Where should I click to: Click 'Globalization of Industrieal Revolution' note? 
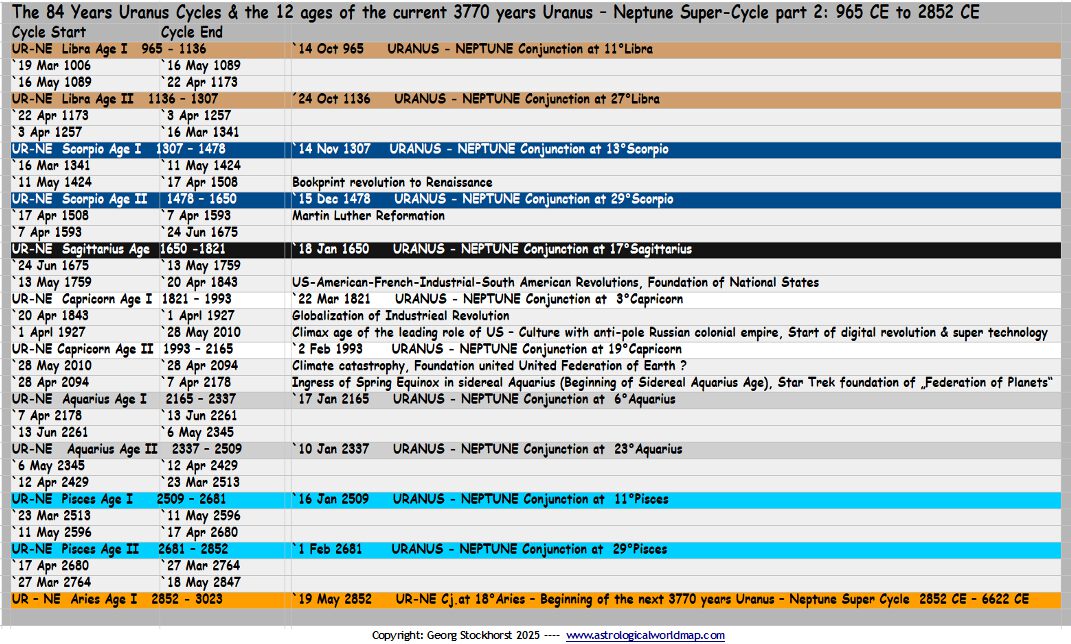tap(401, 316)
